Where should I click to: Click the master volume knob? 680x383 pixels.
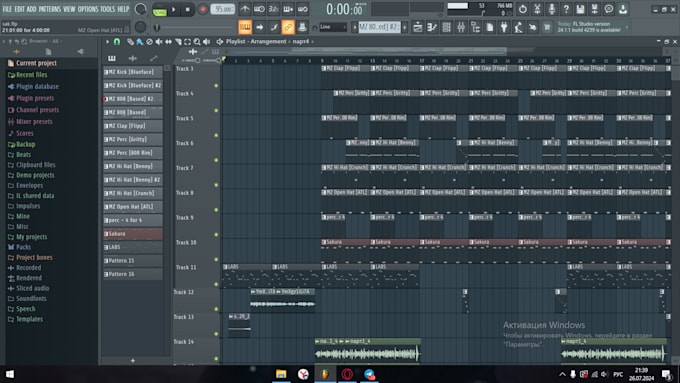coord(141,9)
